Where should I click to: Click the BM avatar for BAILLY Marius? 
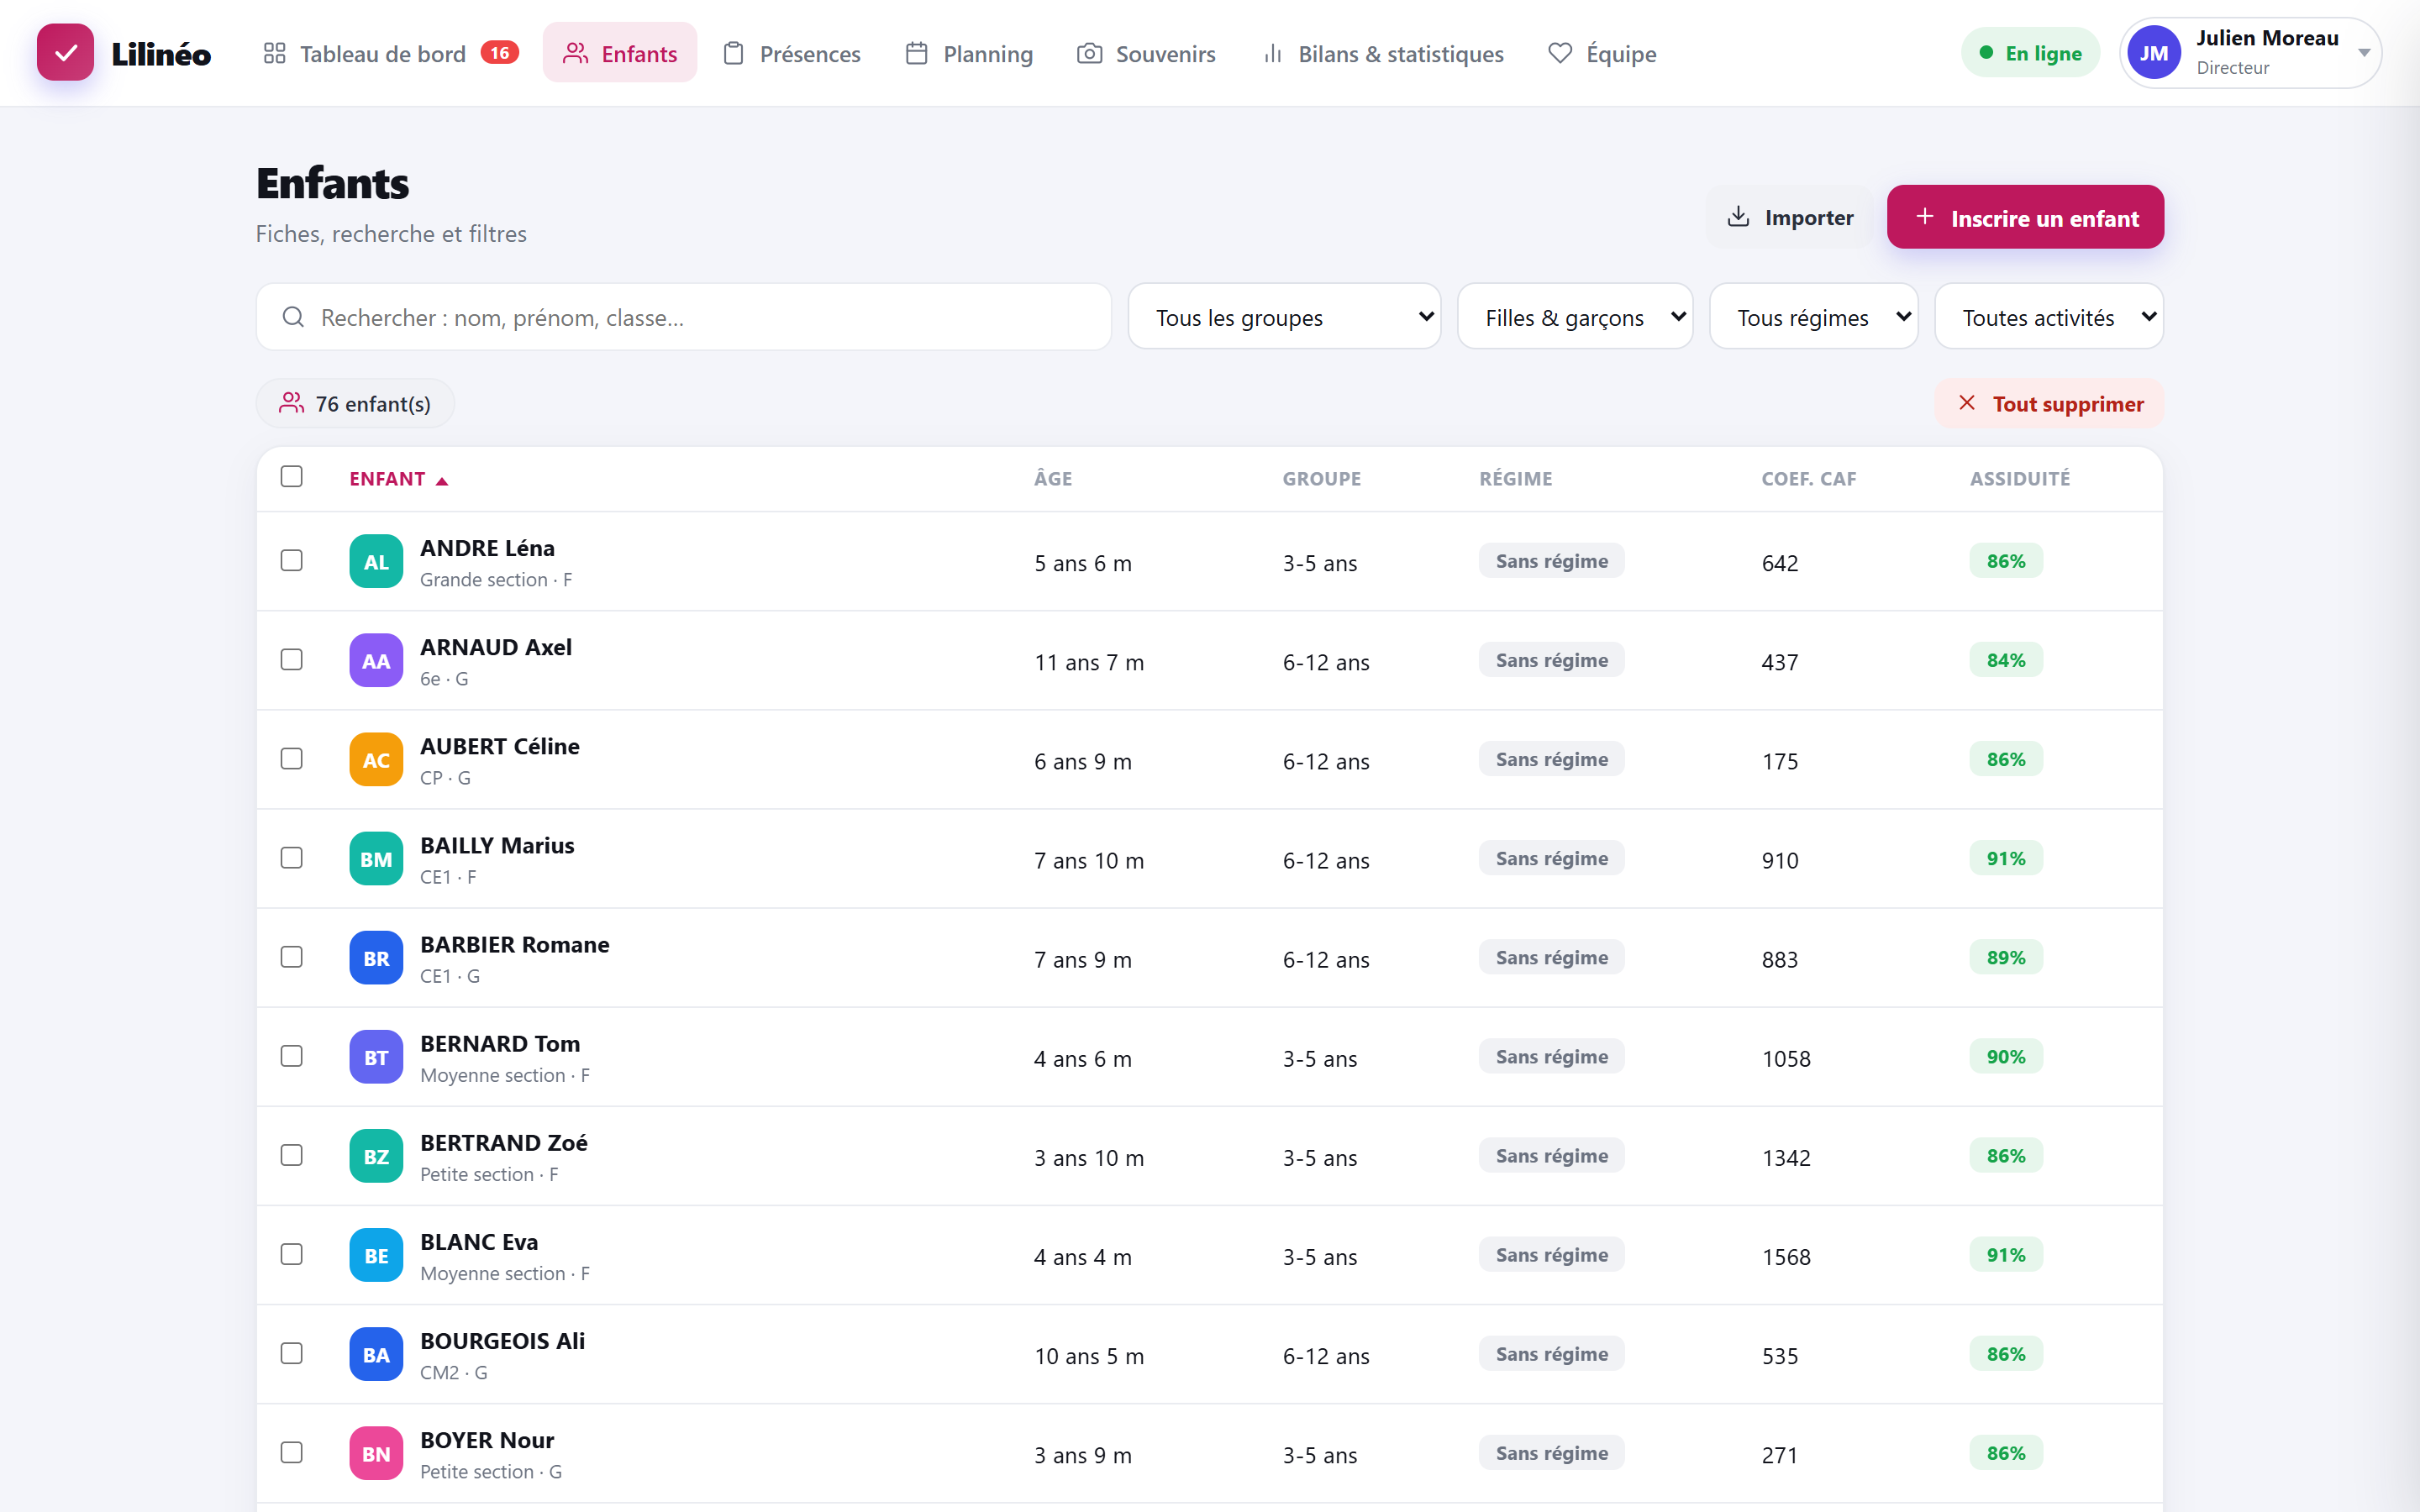(x=376, y=858)
